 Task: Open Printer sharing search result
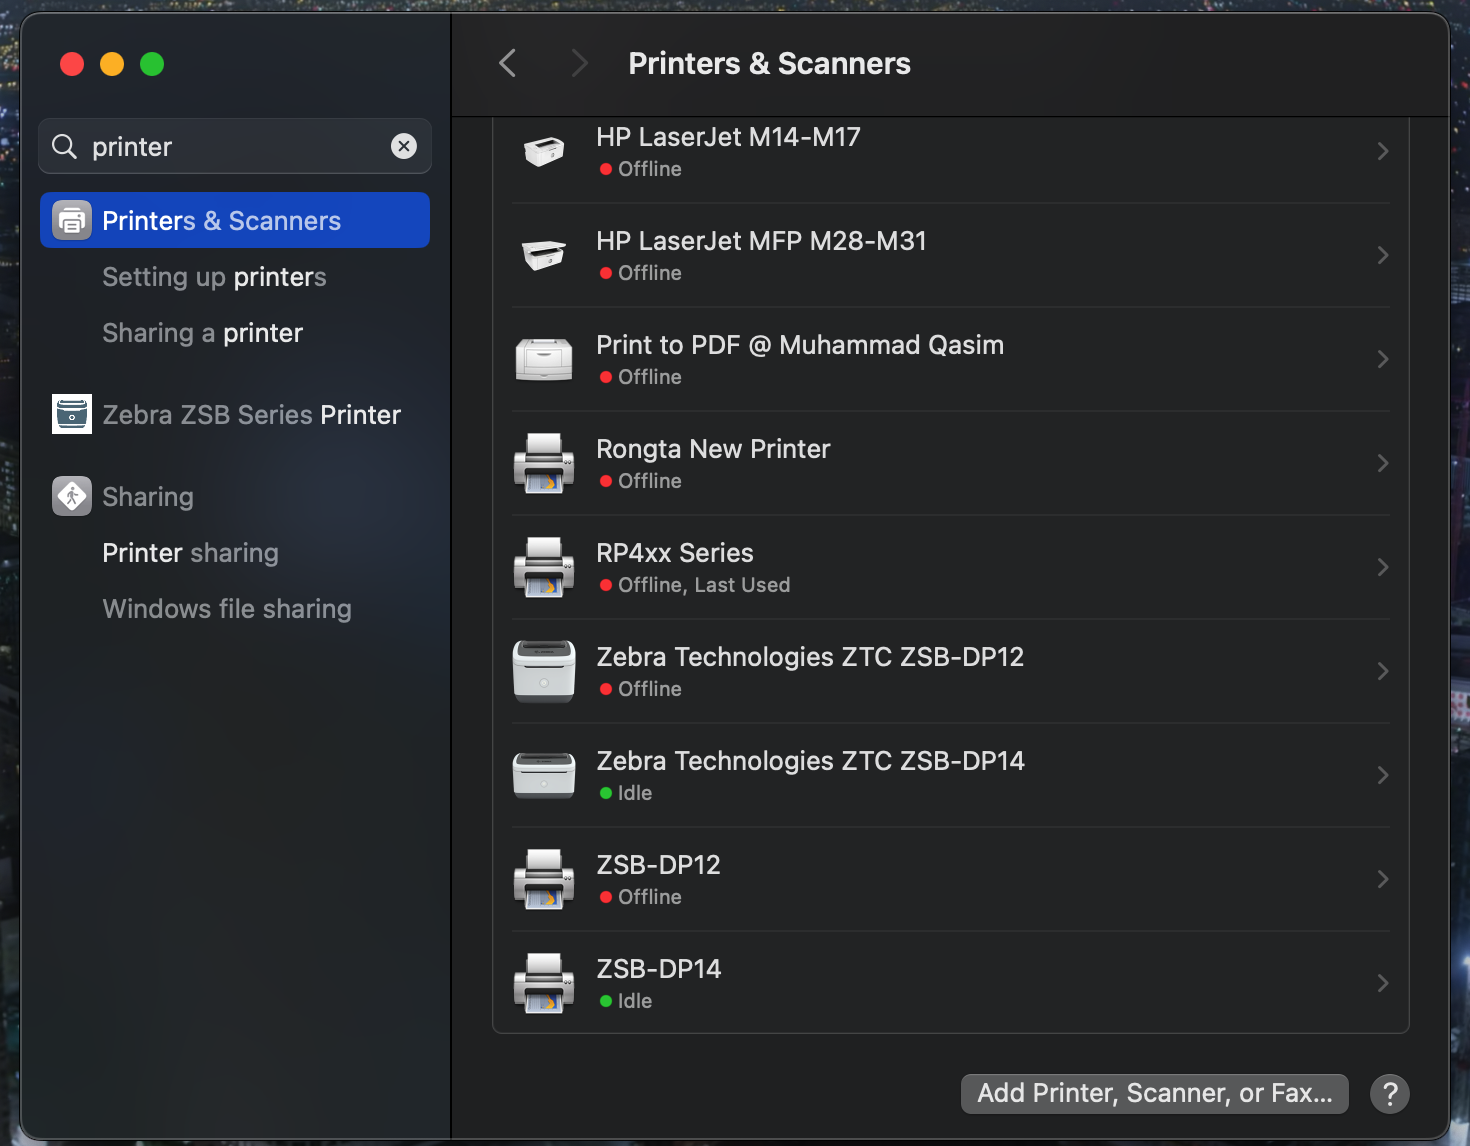190,553
